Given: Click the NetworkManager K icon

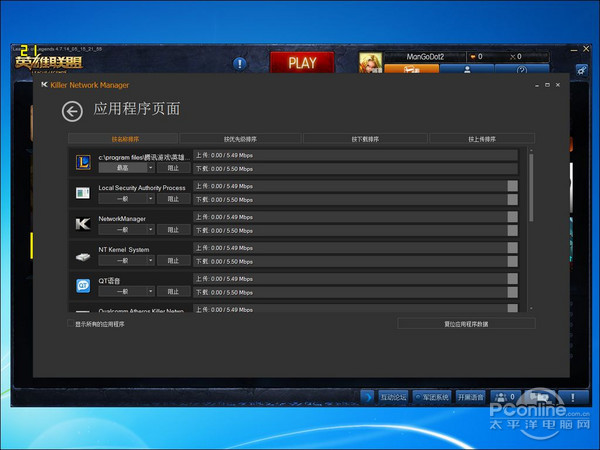Looking at the screenshot, I should [83, 224].
